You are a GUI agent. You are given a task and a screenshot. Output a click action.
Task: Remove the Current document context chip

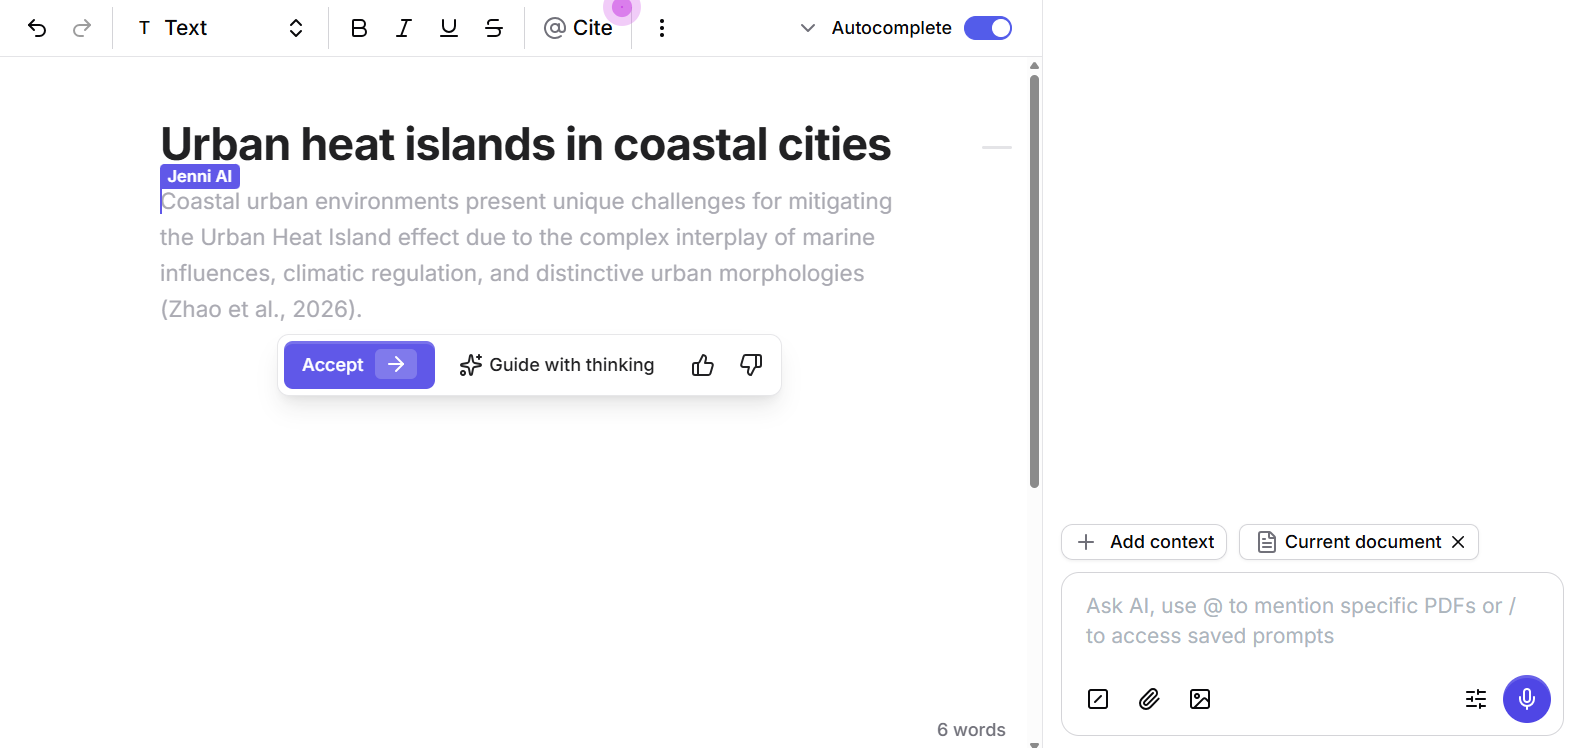1458,542
